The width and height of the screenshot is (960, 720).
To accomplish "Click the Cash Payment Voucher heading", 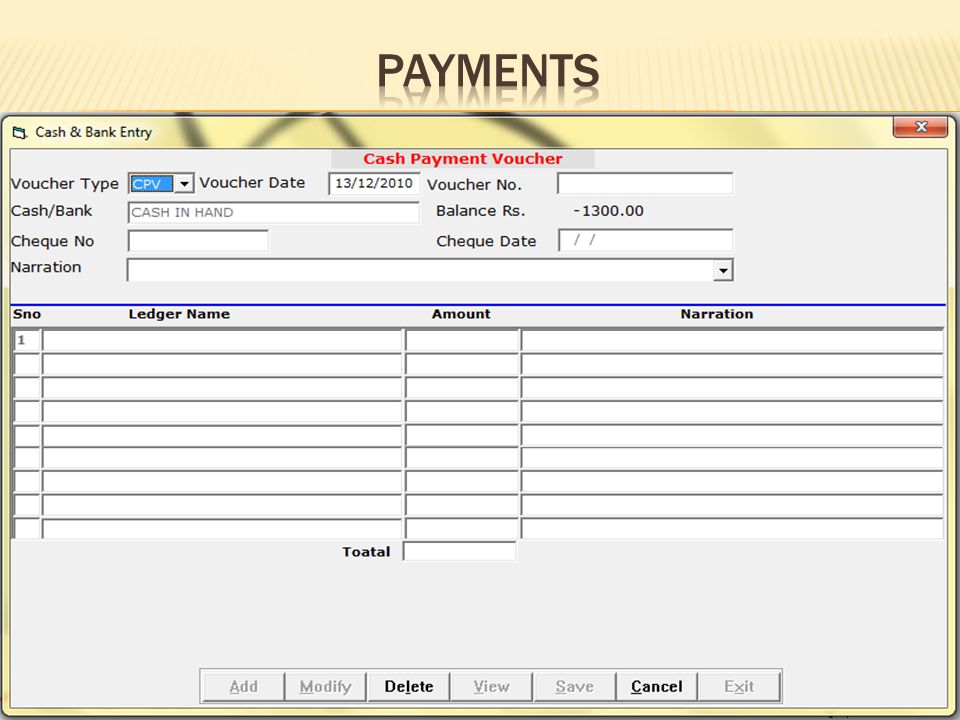I will pos(462,159).
